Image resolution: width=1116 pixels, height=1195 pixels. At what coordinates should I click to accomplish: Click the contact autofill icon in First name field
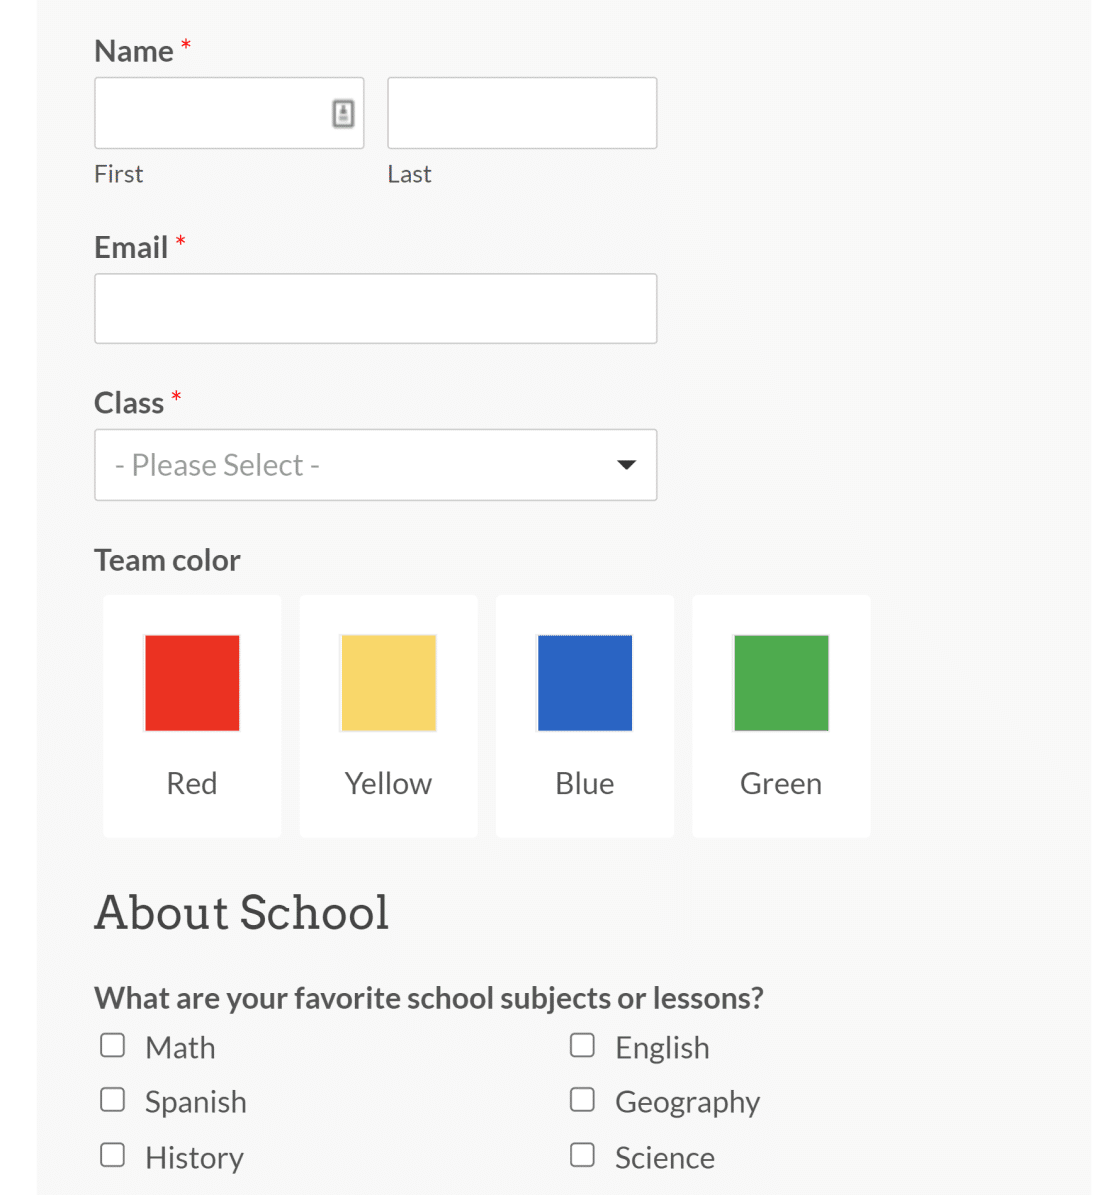(344, 113)
